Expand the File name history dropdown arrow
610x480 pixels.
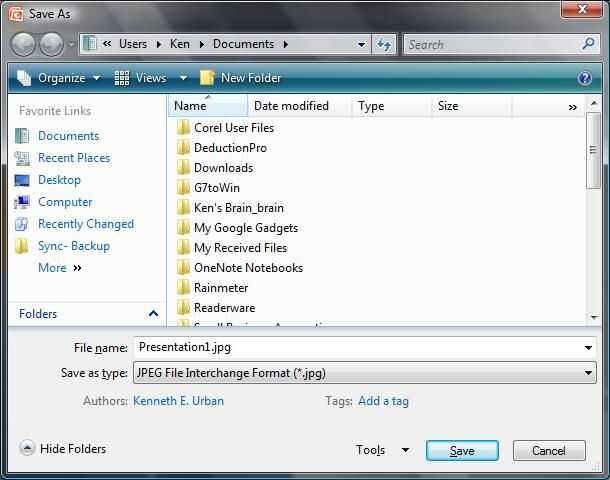pos(588,347)
